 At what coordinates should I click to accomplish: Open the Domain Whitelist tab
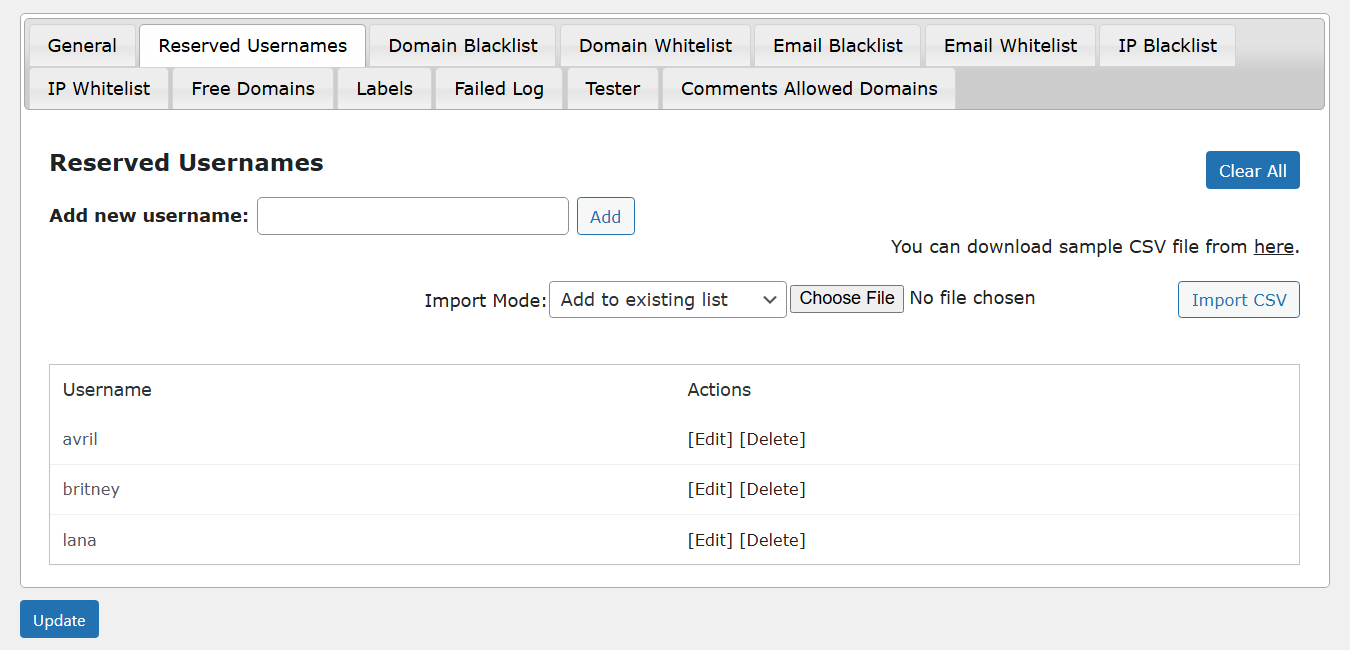(x=655, y=45)
